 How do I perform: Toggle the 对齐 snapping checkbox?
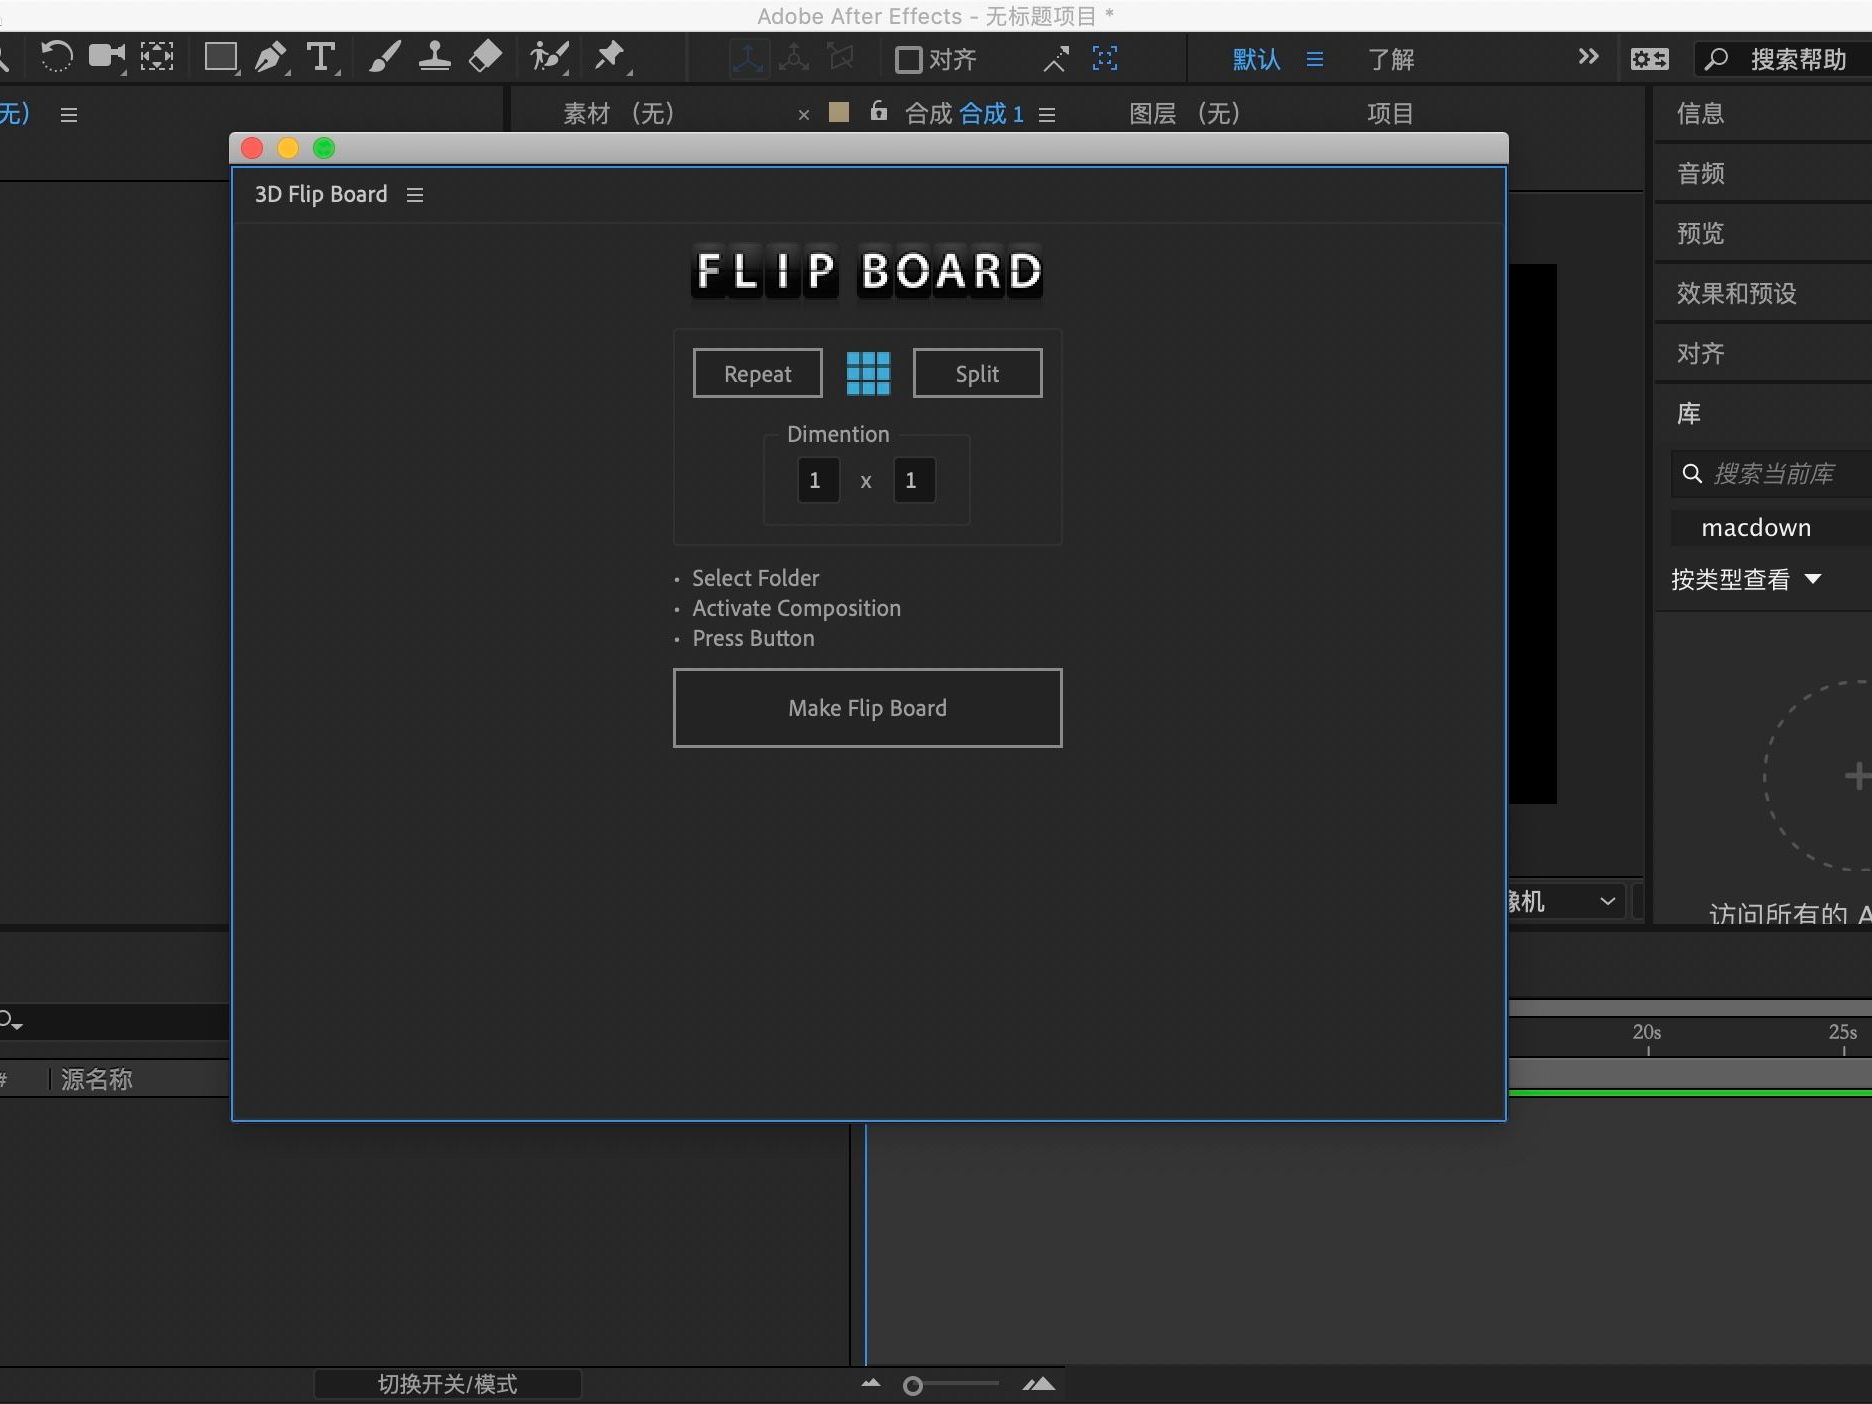tap(908, 59)
